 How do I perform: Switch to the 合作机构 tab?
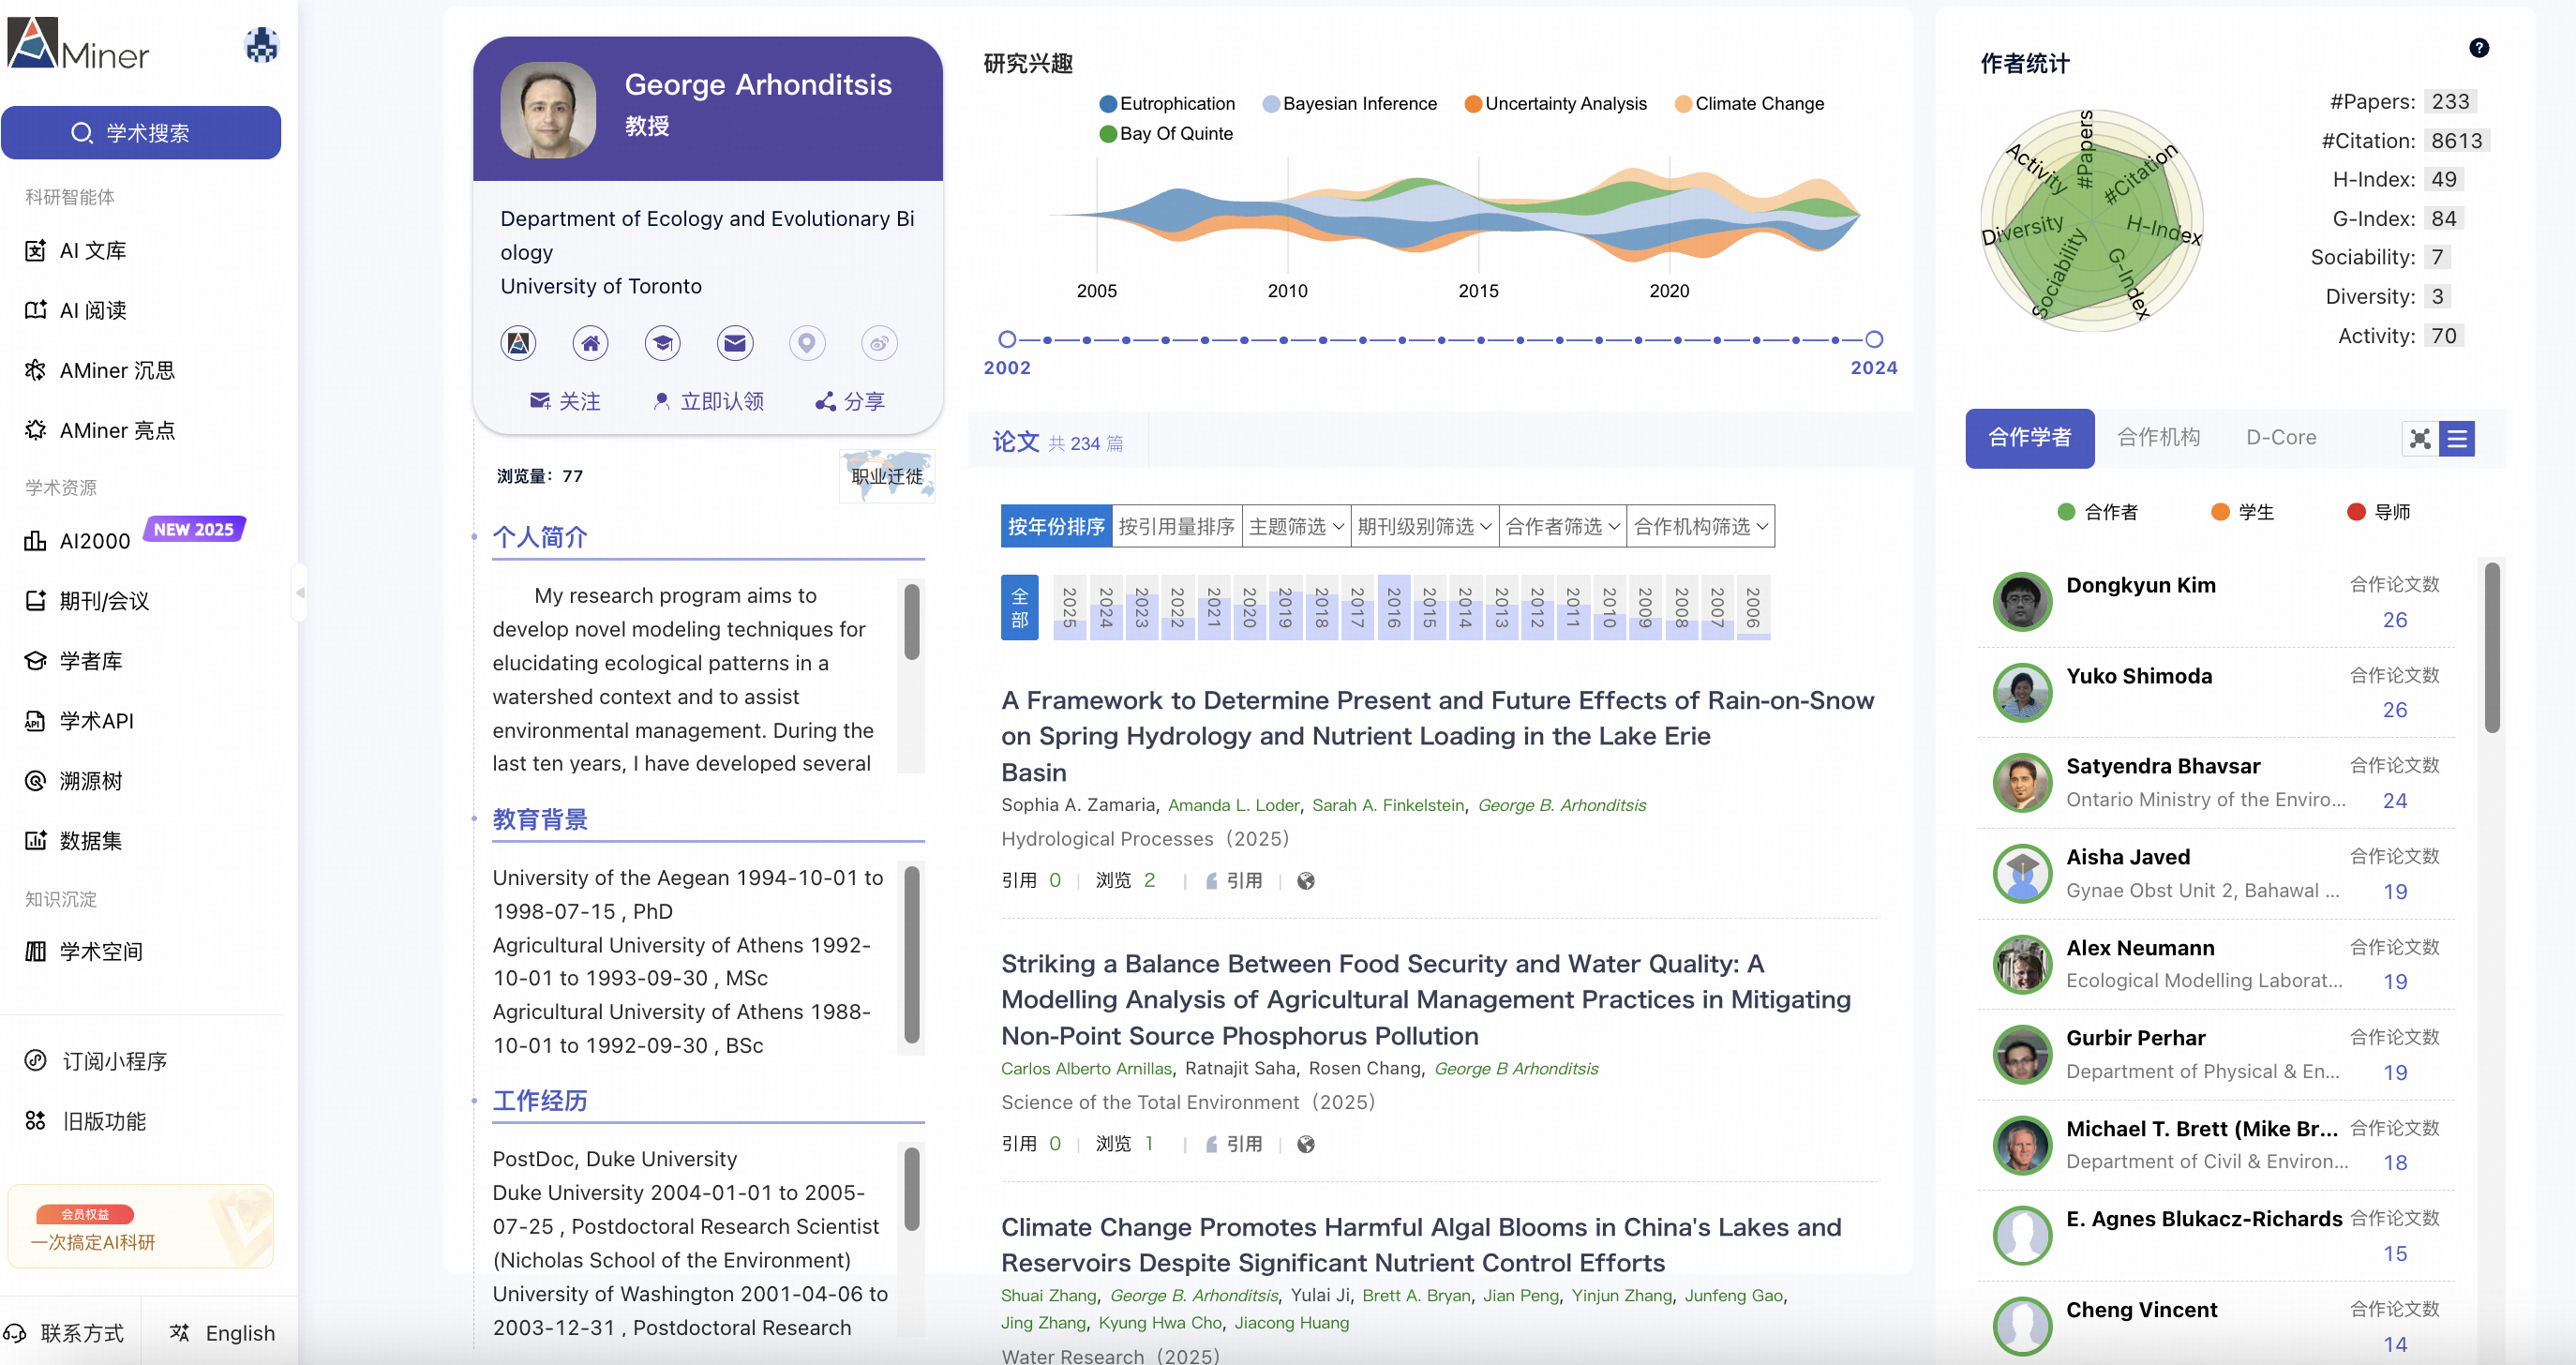coord(2158,437)
